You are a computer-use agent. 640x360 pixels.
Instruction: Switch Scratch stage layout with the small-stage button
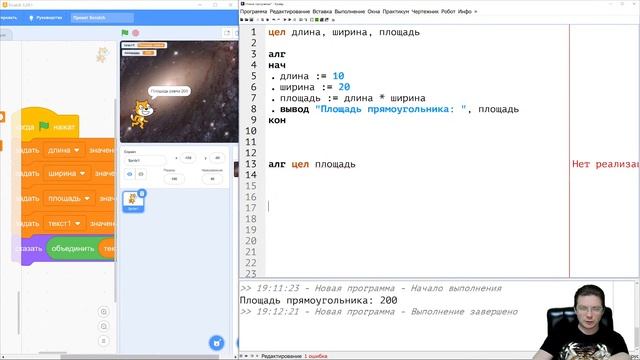tap(227, 33)
